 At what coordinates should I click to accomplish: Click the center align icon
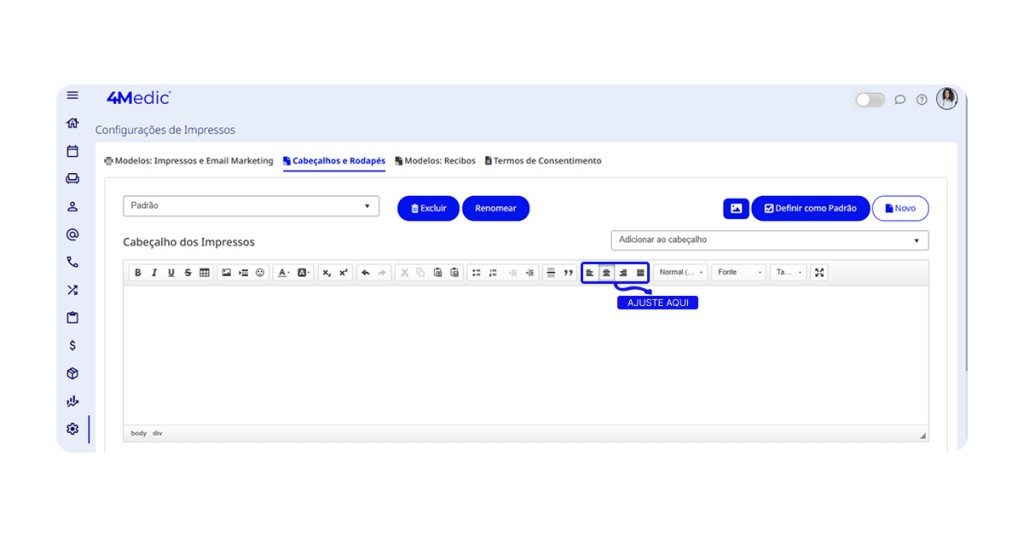(606, 273)
